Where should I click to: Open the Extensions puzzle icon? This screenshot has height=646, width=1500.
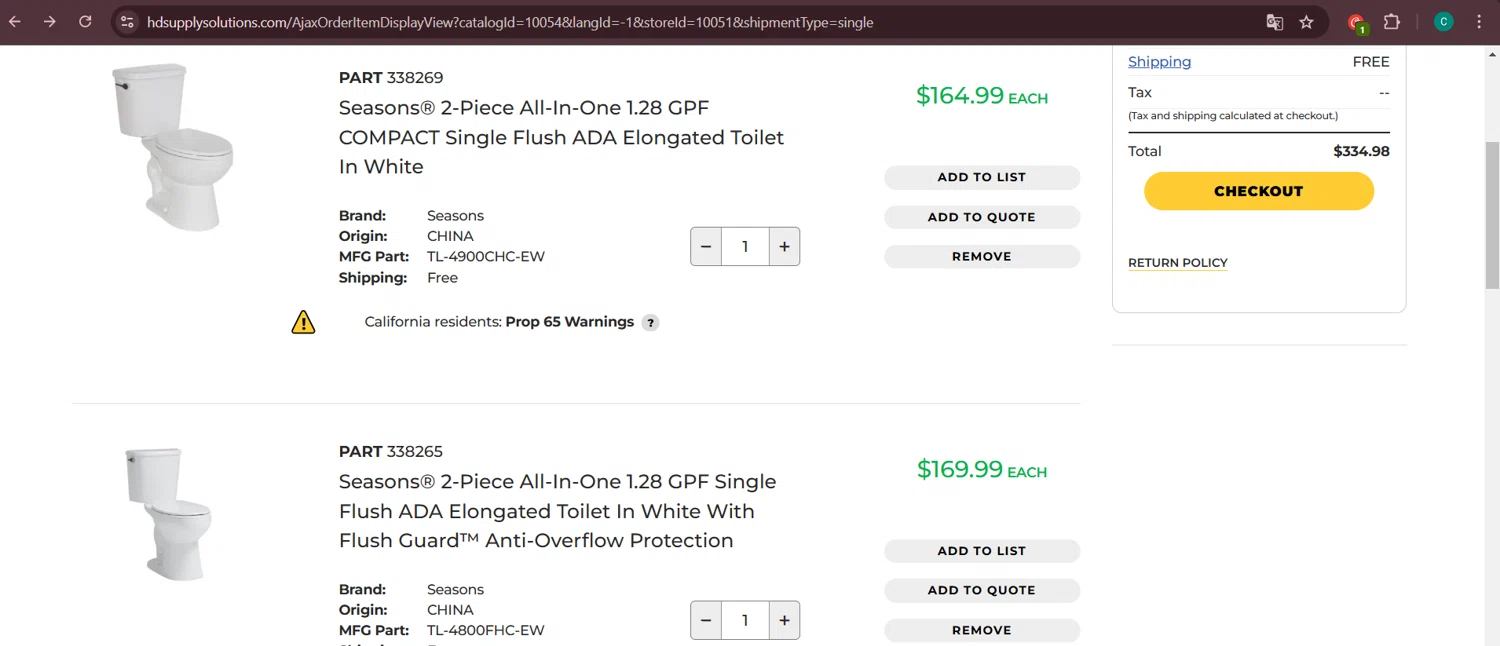click(x=1391, y=22)
